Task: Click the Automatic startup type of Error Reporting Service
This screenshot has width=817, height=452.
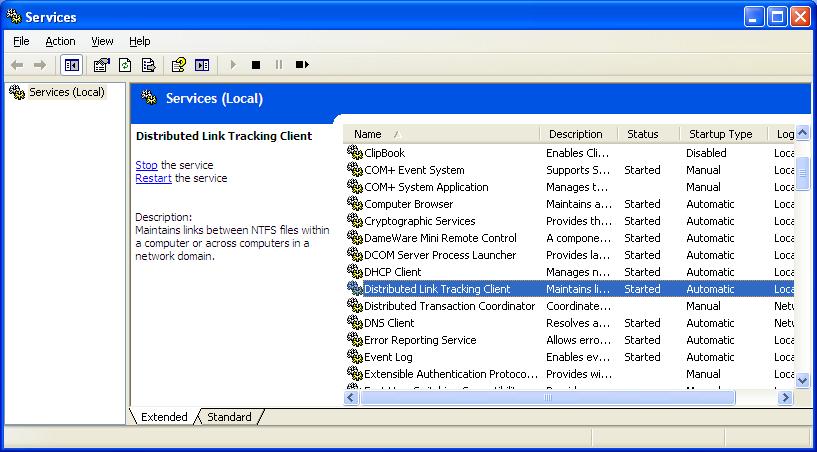Action: click(710, 340)
